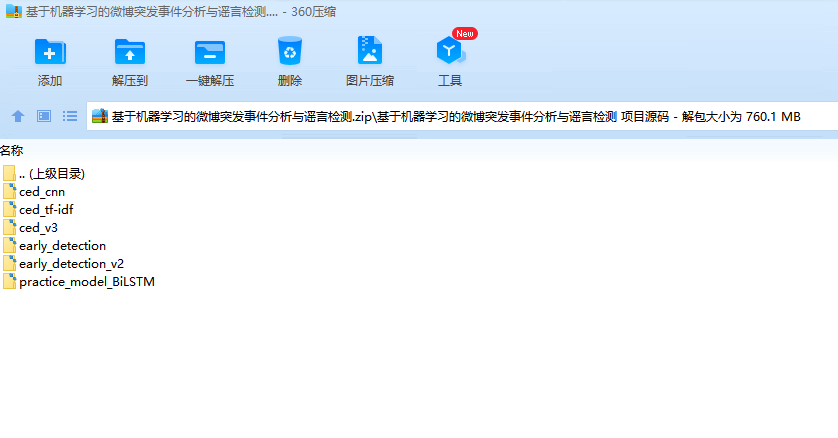Select the ced_tf-idf folder icon
The height and width of the screenshot is (438, 838).
tap(9, 209)
